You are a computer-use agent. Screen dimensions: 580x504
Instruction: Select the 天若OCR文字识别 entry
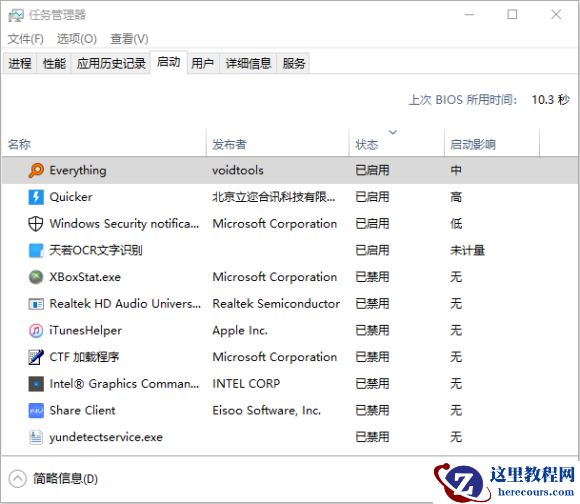pyautogui.click(x=96, y=250)
